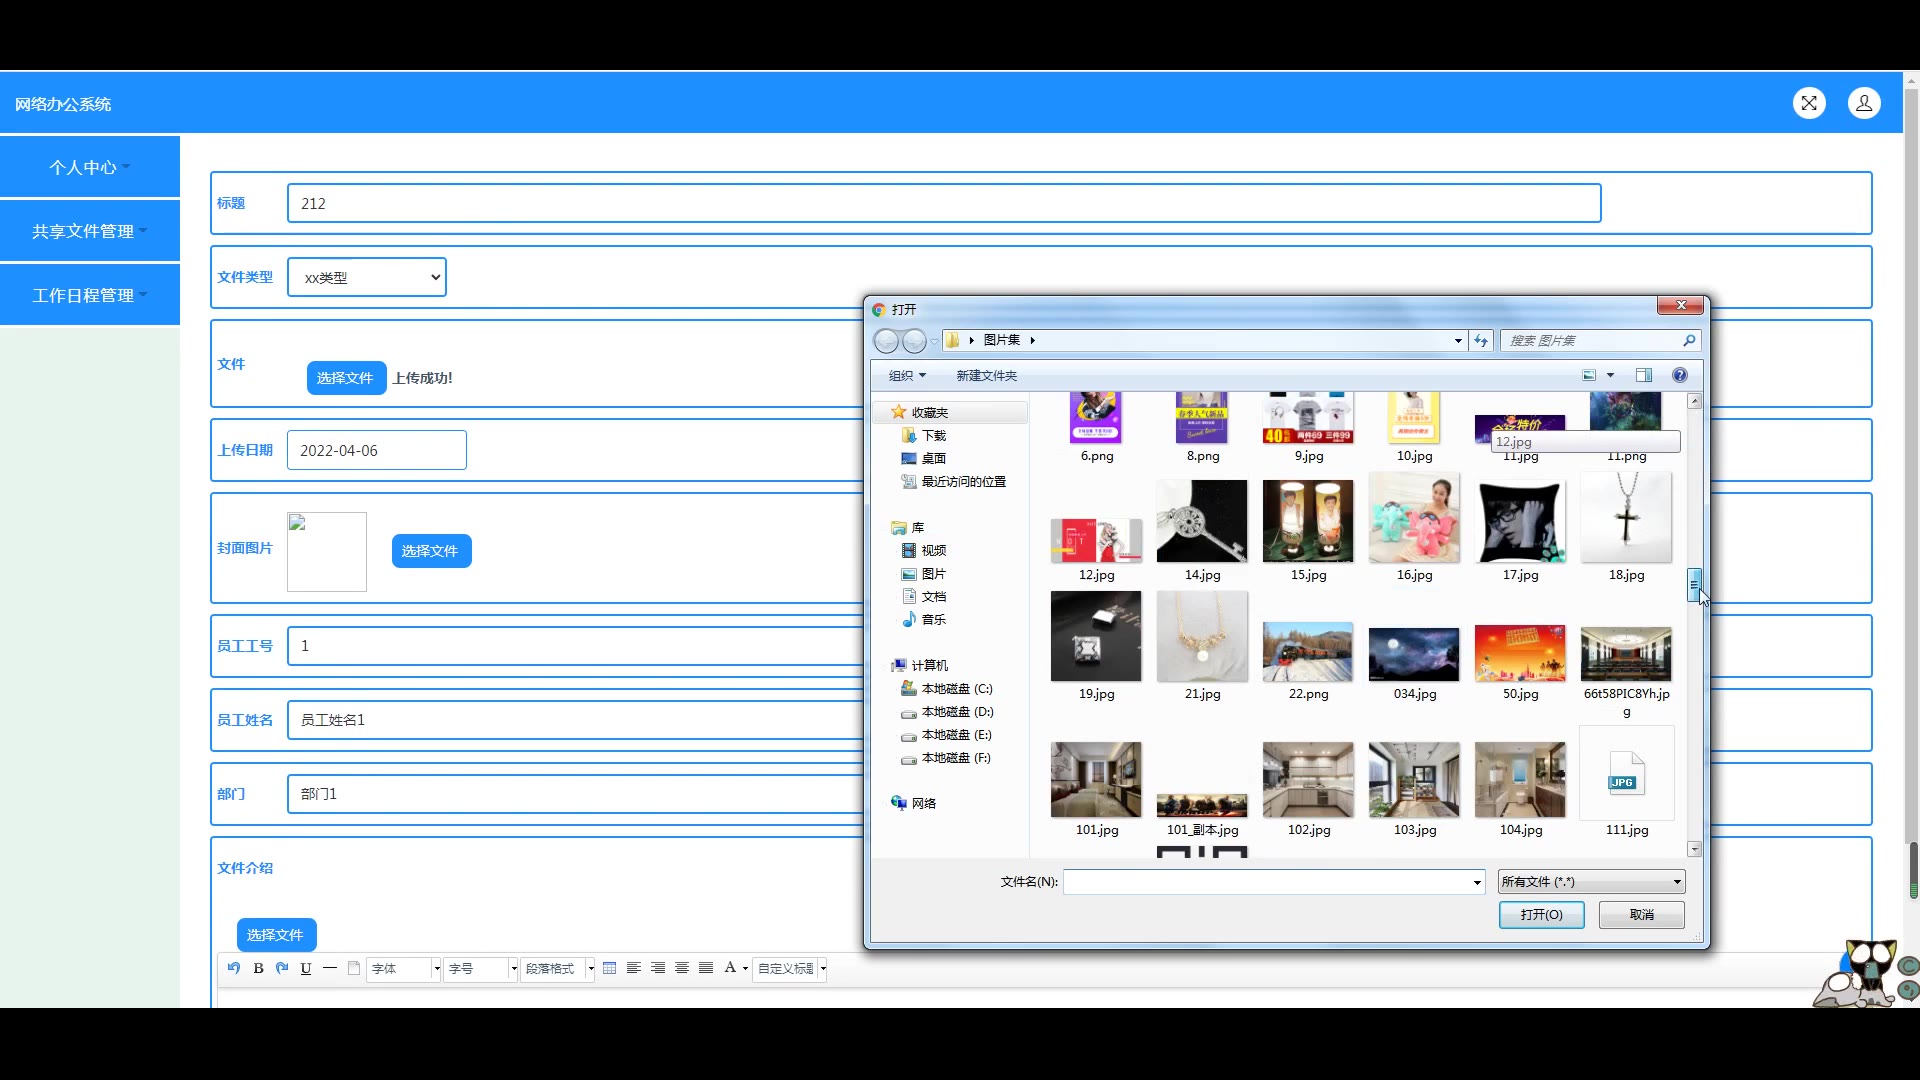The height and width of the screenshot is (1080, 1920).
Task: Open the 所有文件 file type filter dropdown
Action: [1591, 882]
